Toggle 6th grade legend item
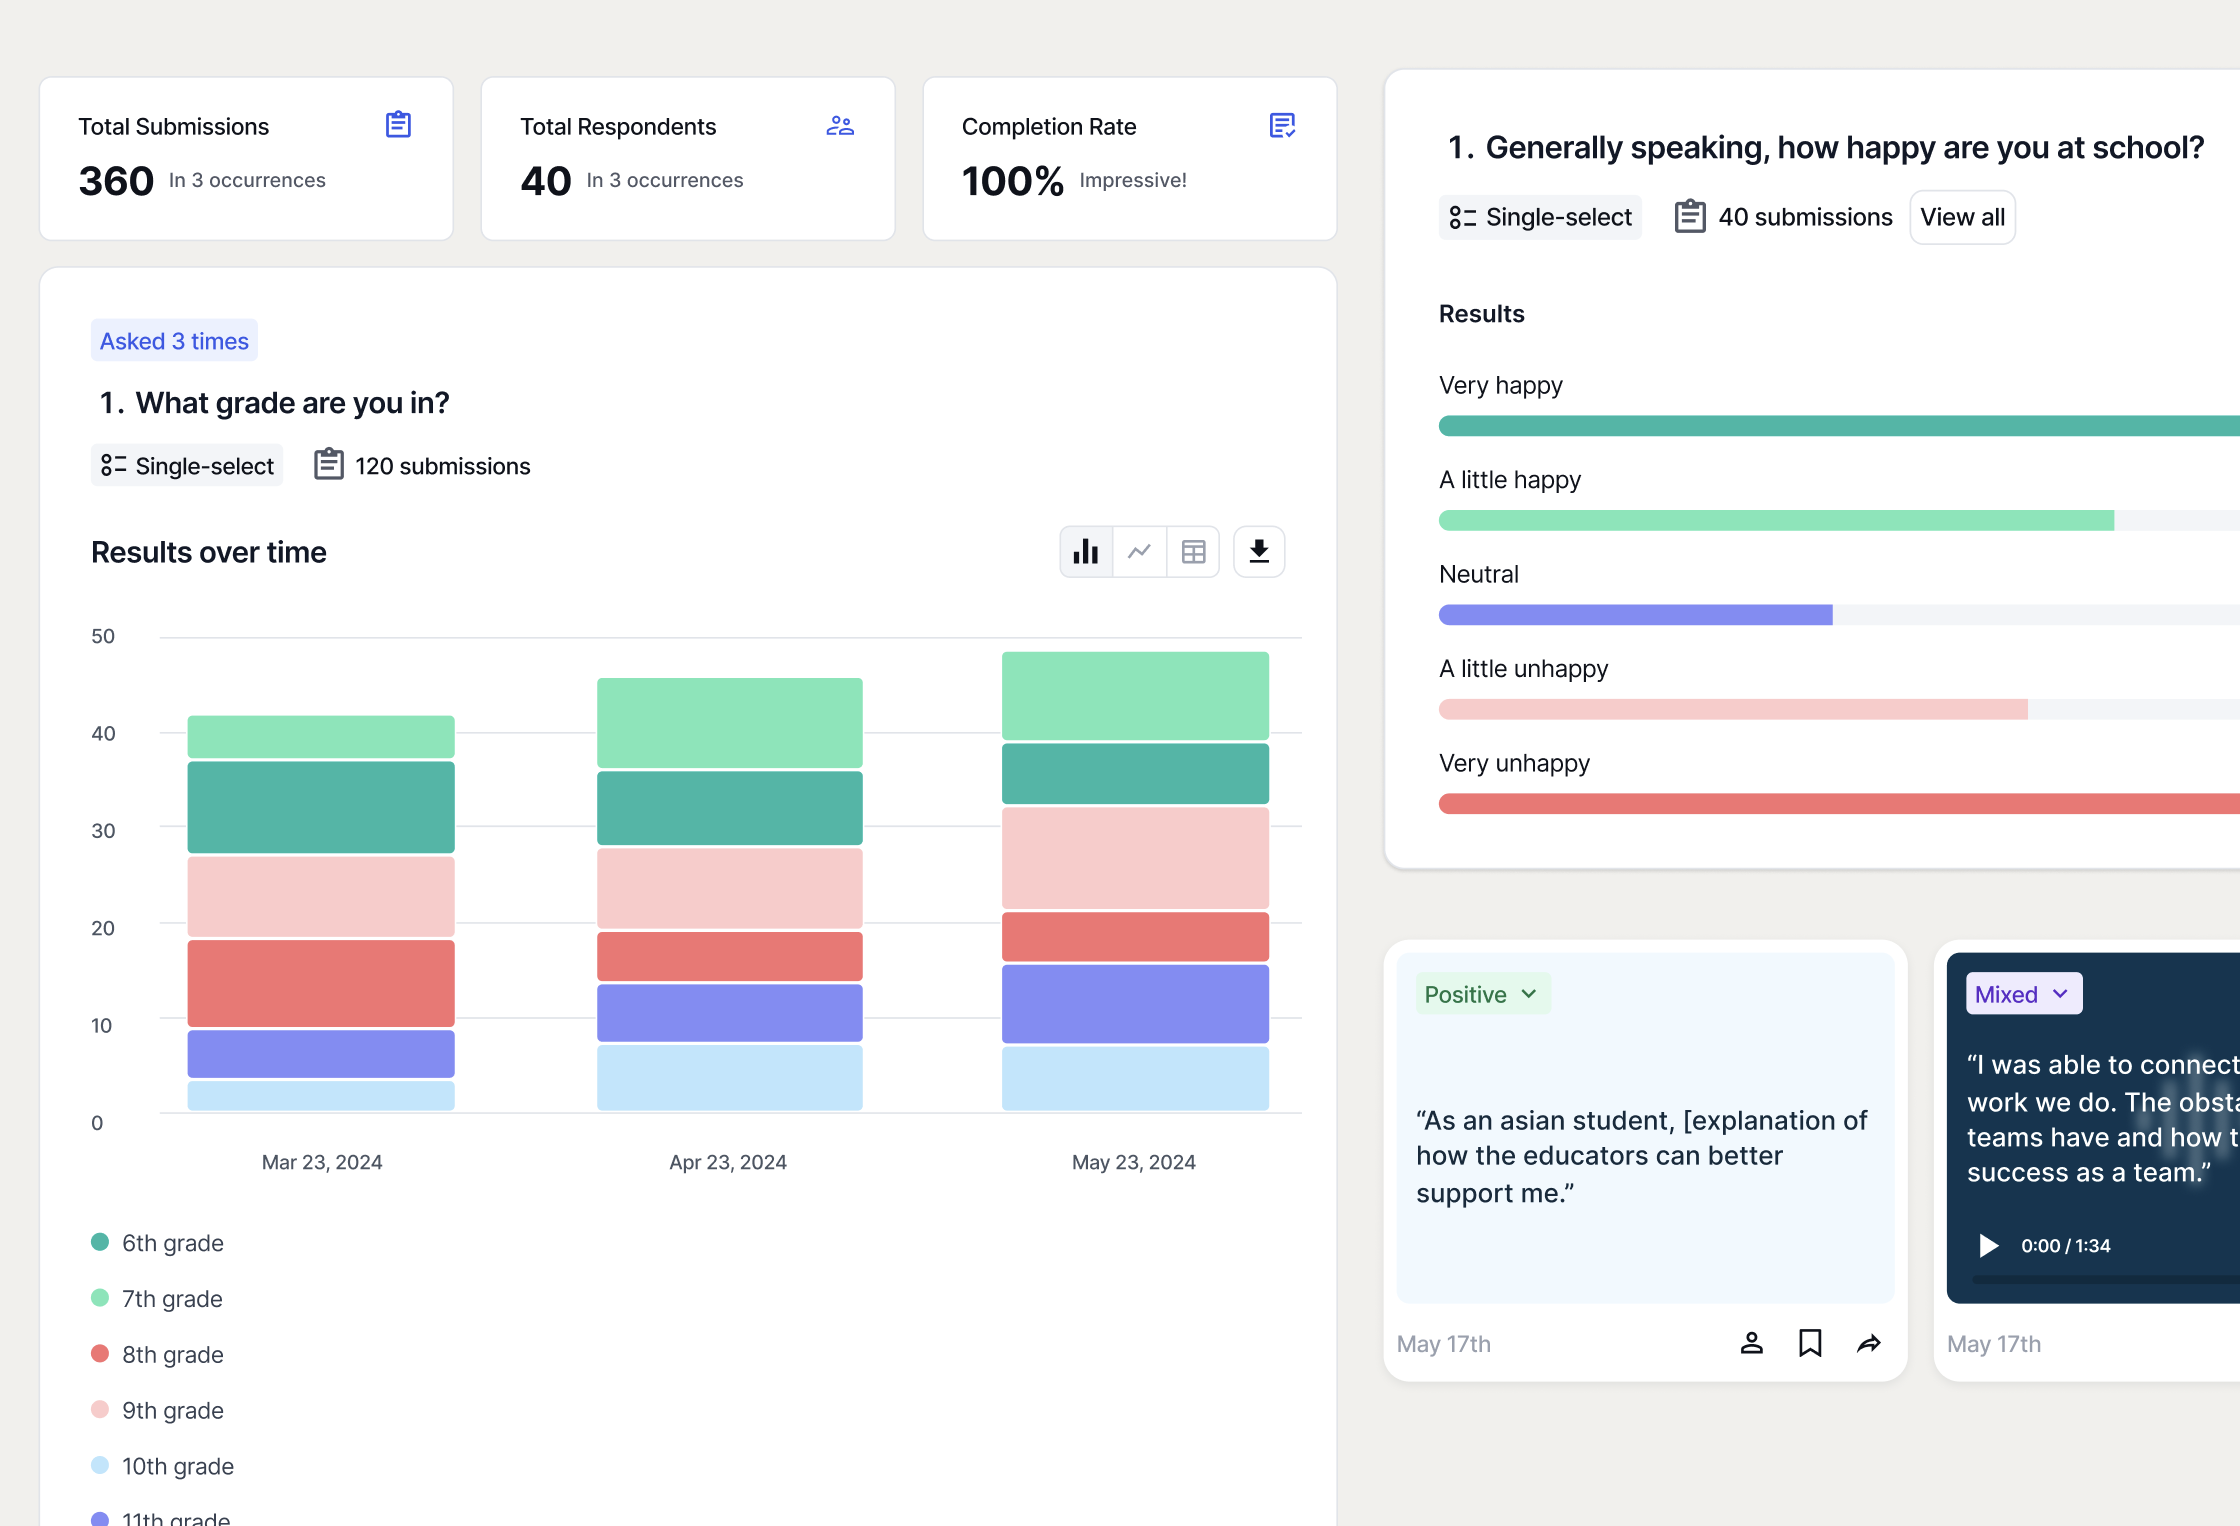The image size is (2240, 1526). tap(157, 1243)
